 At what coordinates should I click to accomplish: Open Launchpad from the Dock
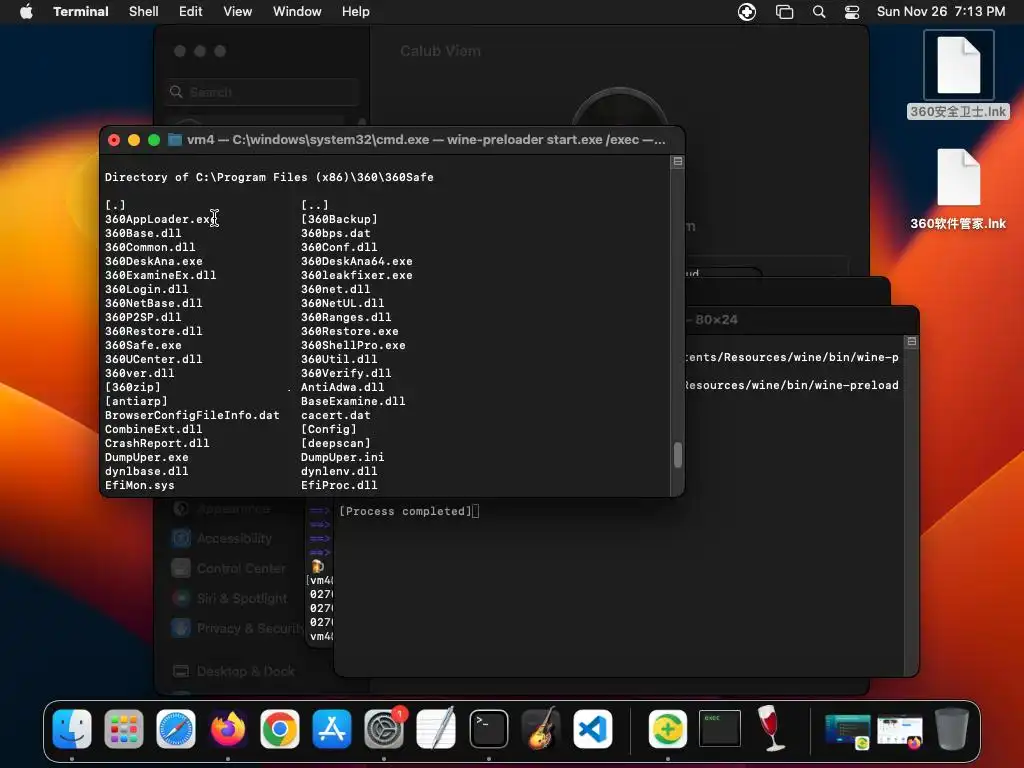tap(123, 729)
